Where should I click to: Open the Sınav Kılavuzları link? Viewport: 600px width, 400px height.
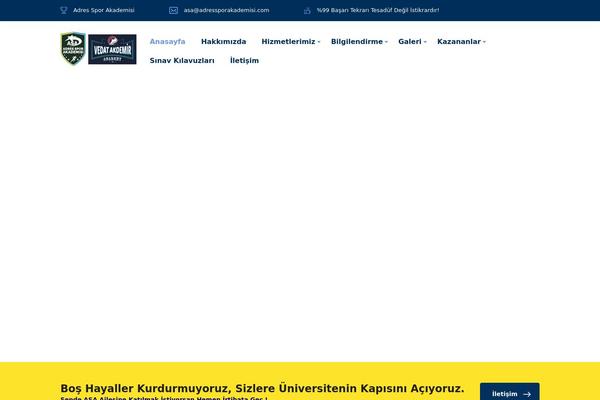pyautogui.click(x=182, y=60)
